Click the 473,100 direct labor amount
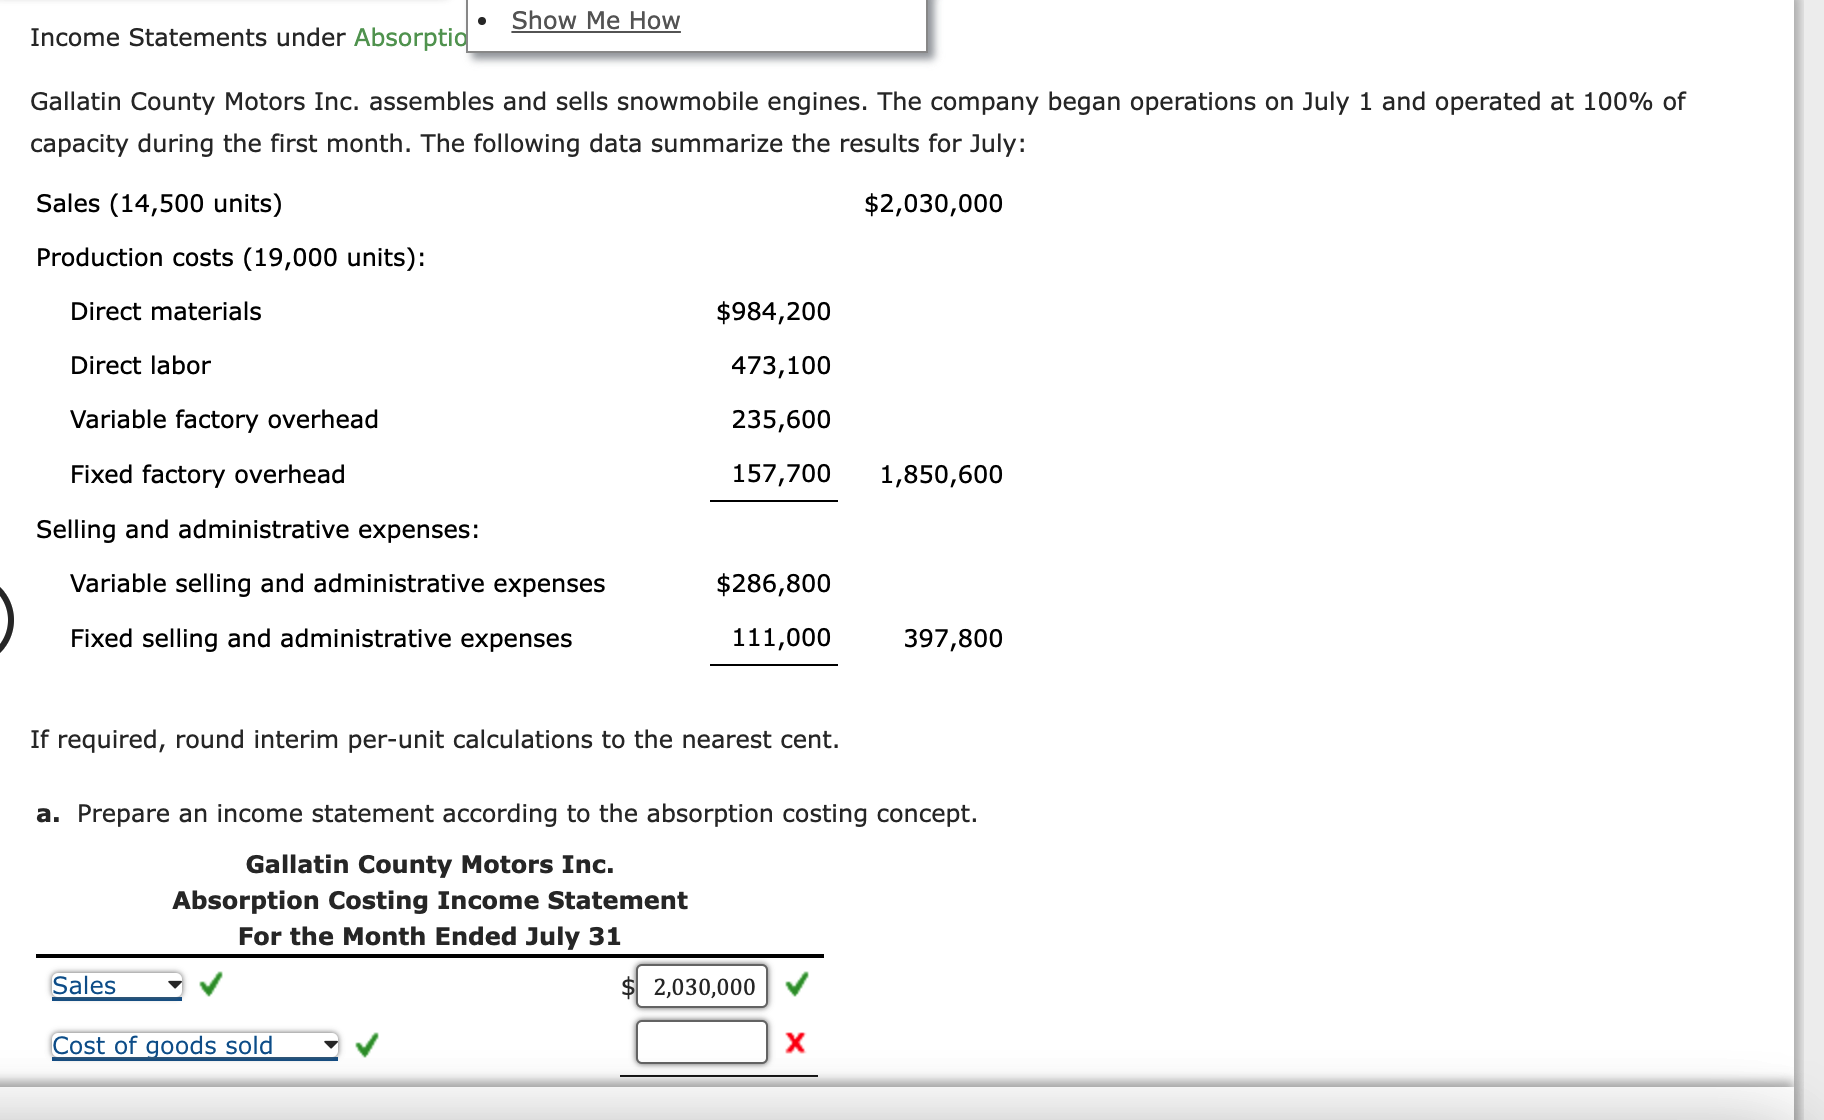Viewport: 1824px width, 1120px height. click(x=781, y=365)
